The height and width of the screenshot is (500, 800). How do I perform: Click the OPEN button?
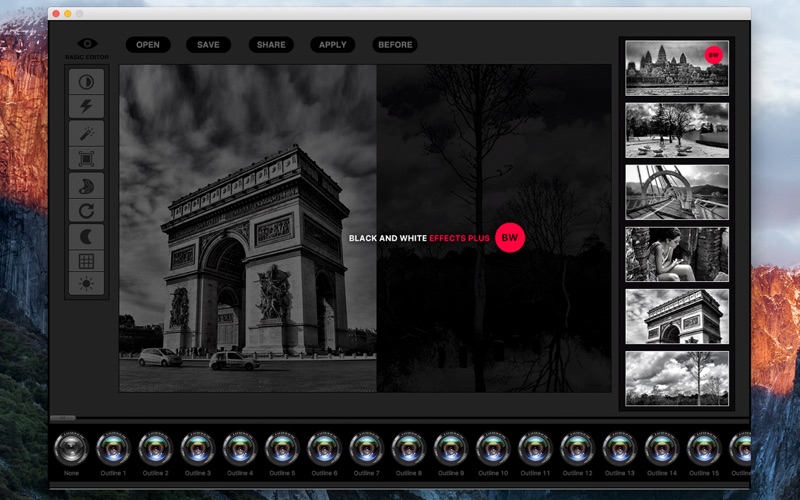(148, 45)
